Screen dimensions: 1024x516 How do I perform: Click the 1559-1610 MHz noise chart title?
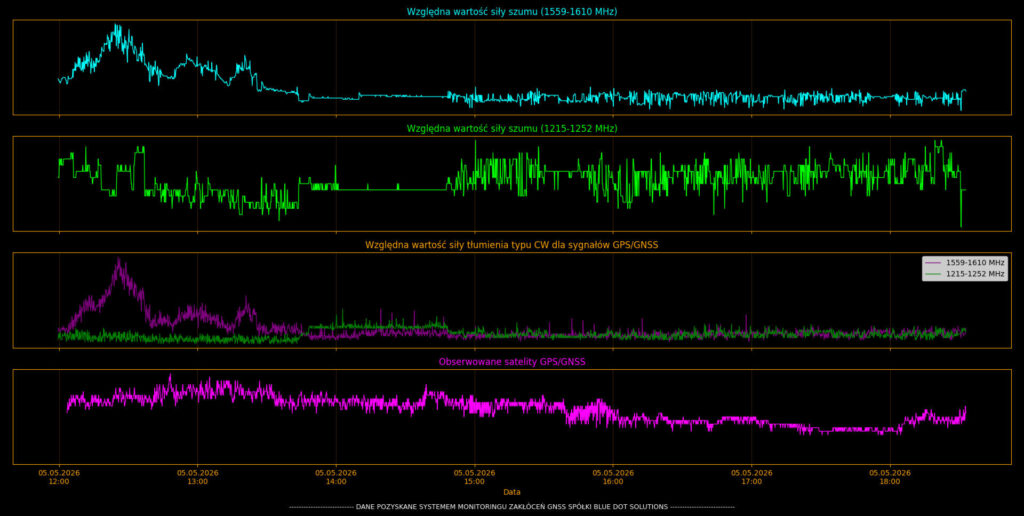click(x=512, y=12)
